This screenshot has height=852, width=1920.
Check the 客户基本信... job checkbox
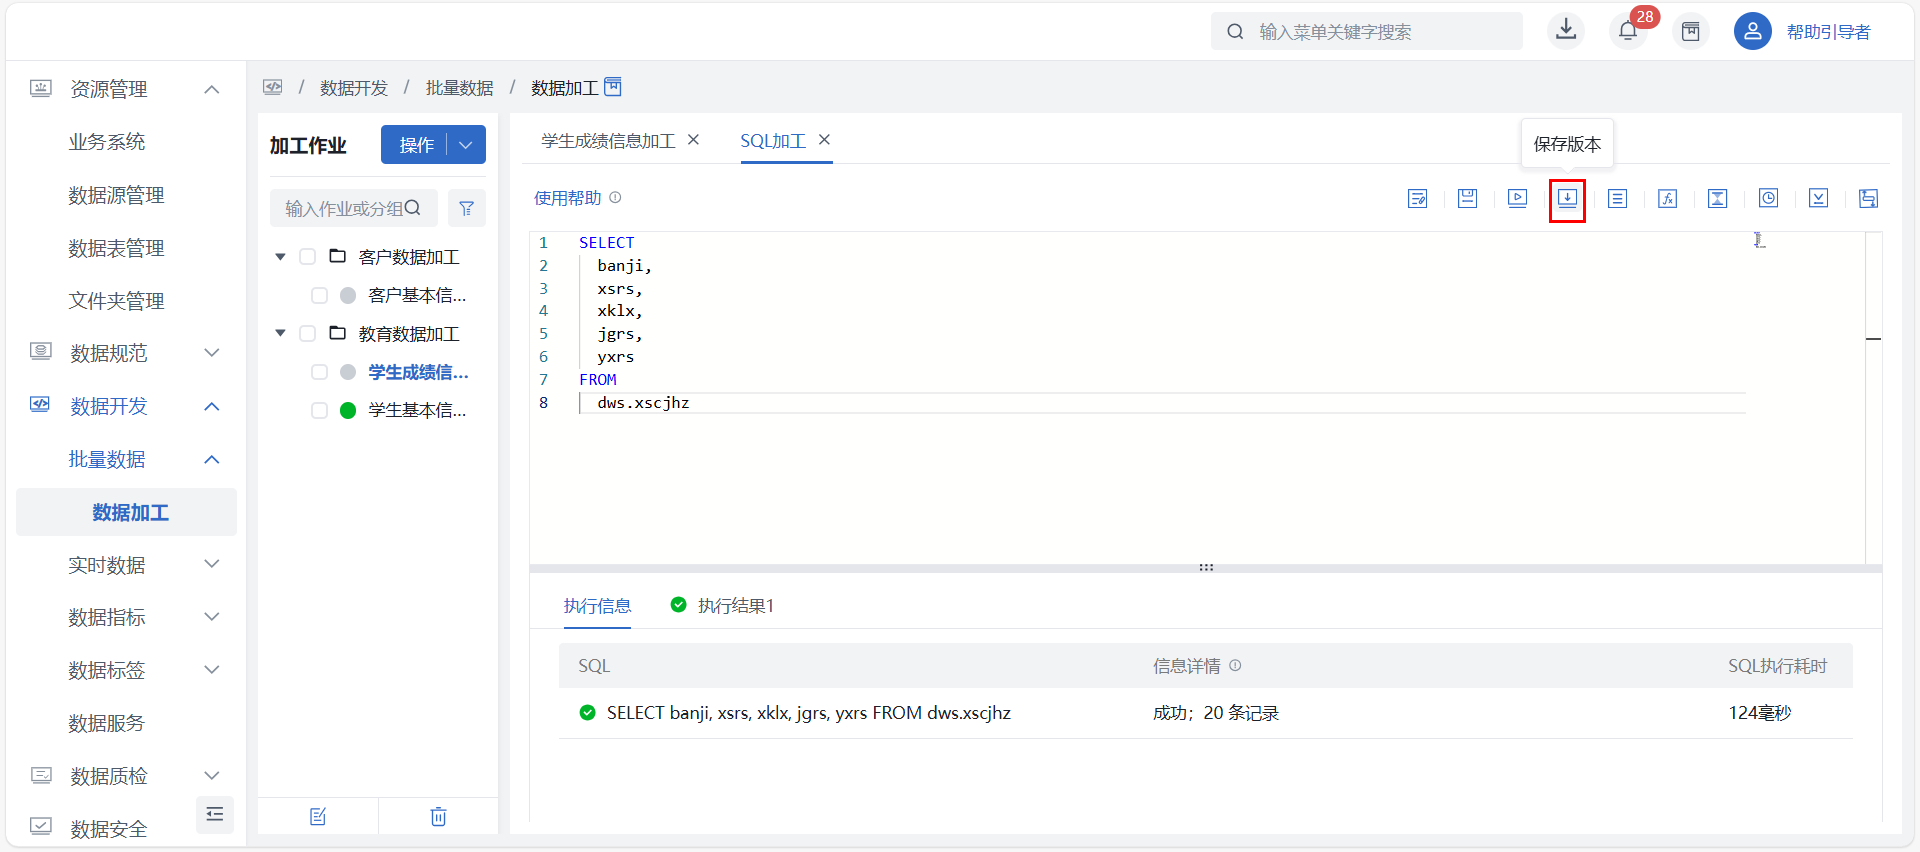point(319,295)
